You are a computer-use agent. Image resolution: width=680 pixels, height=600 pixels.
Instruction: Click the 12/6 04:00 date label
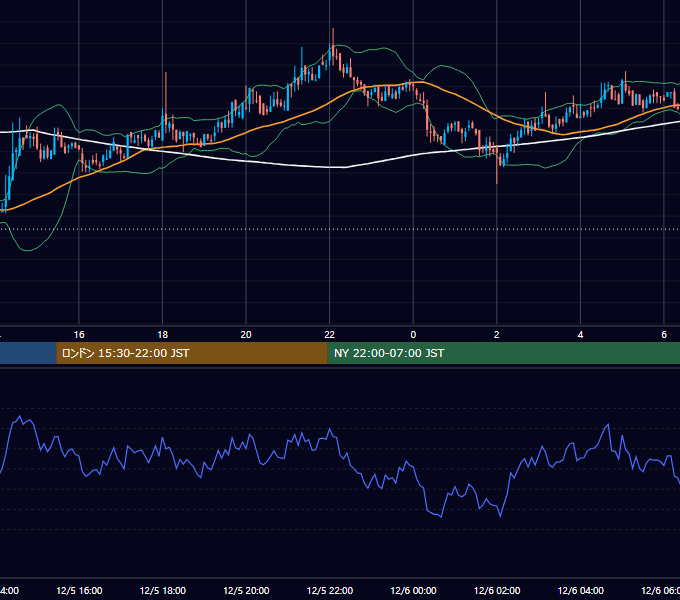click(580, 591)
